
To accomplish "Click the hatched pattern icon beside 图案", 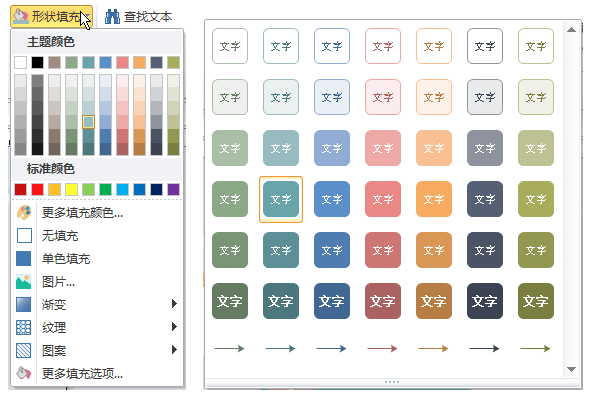I will tap(24, 350).
